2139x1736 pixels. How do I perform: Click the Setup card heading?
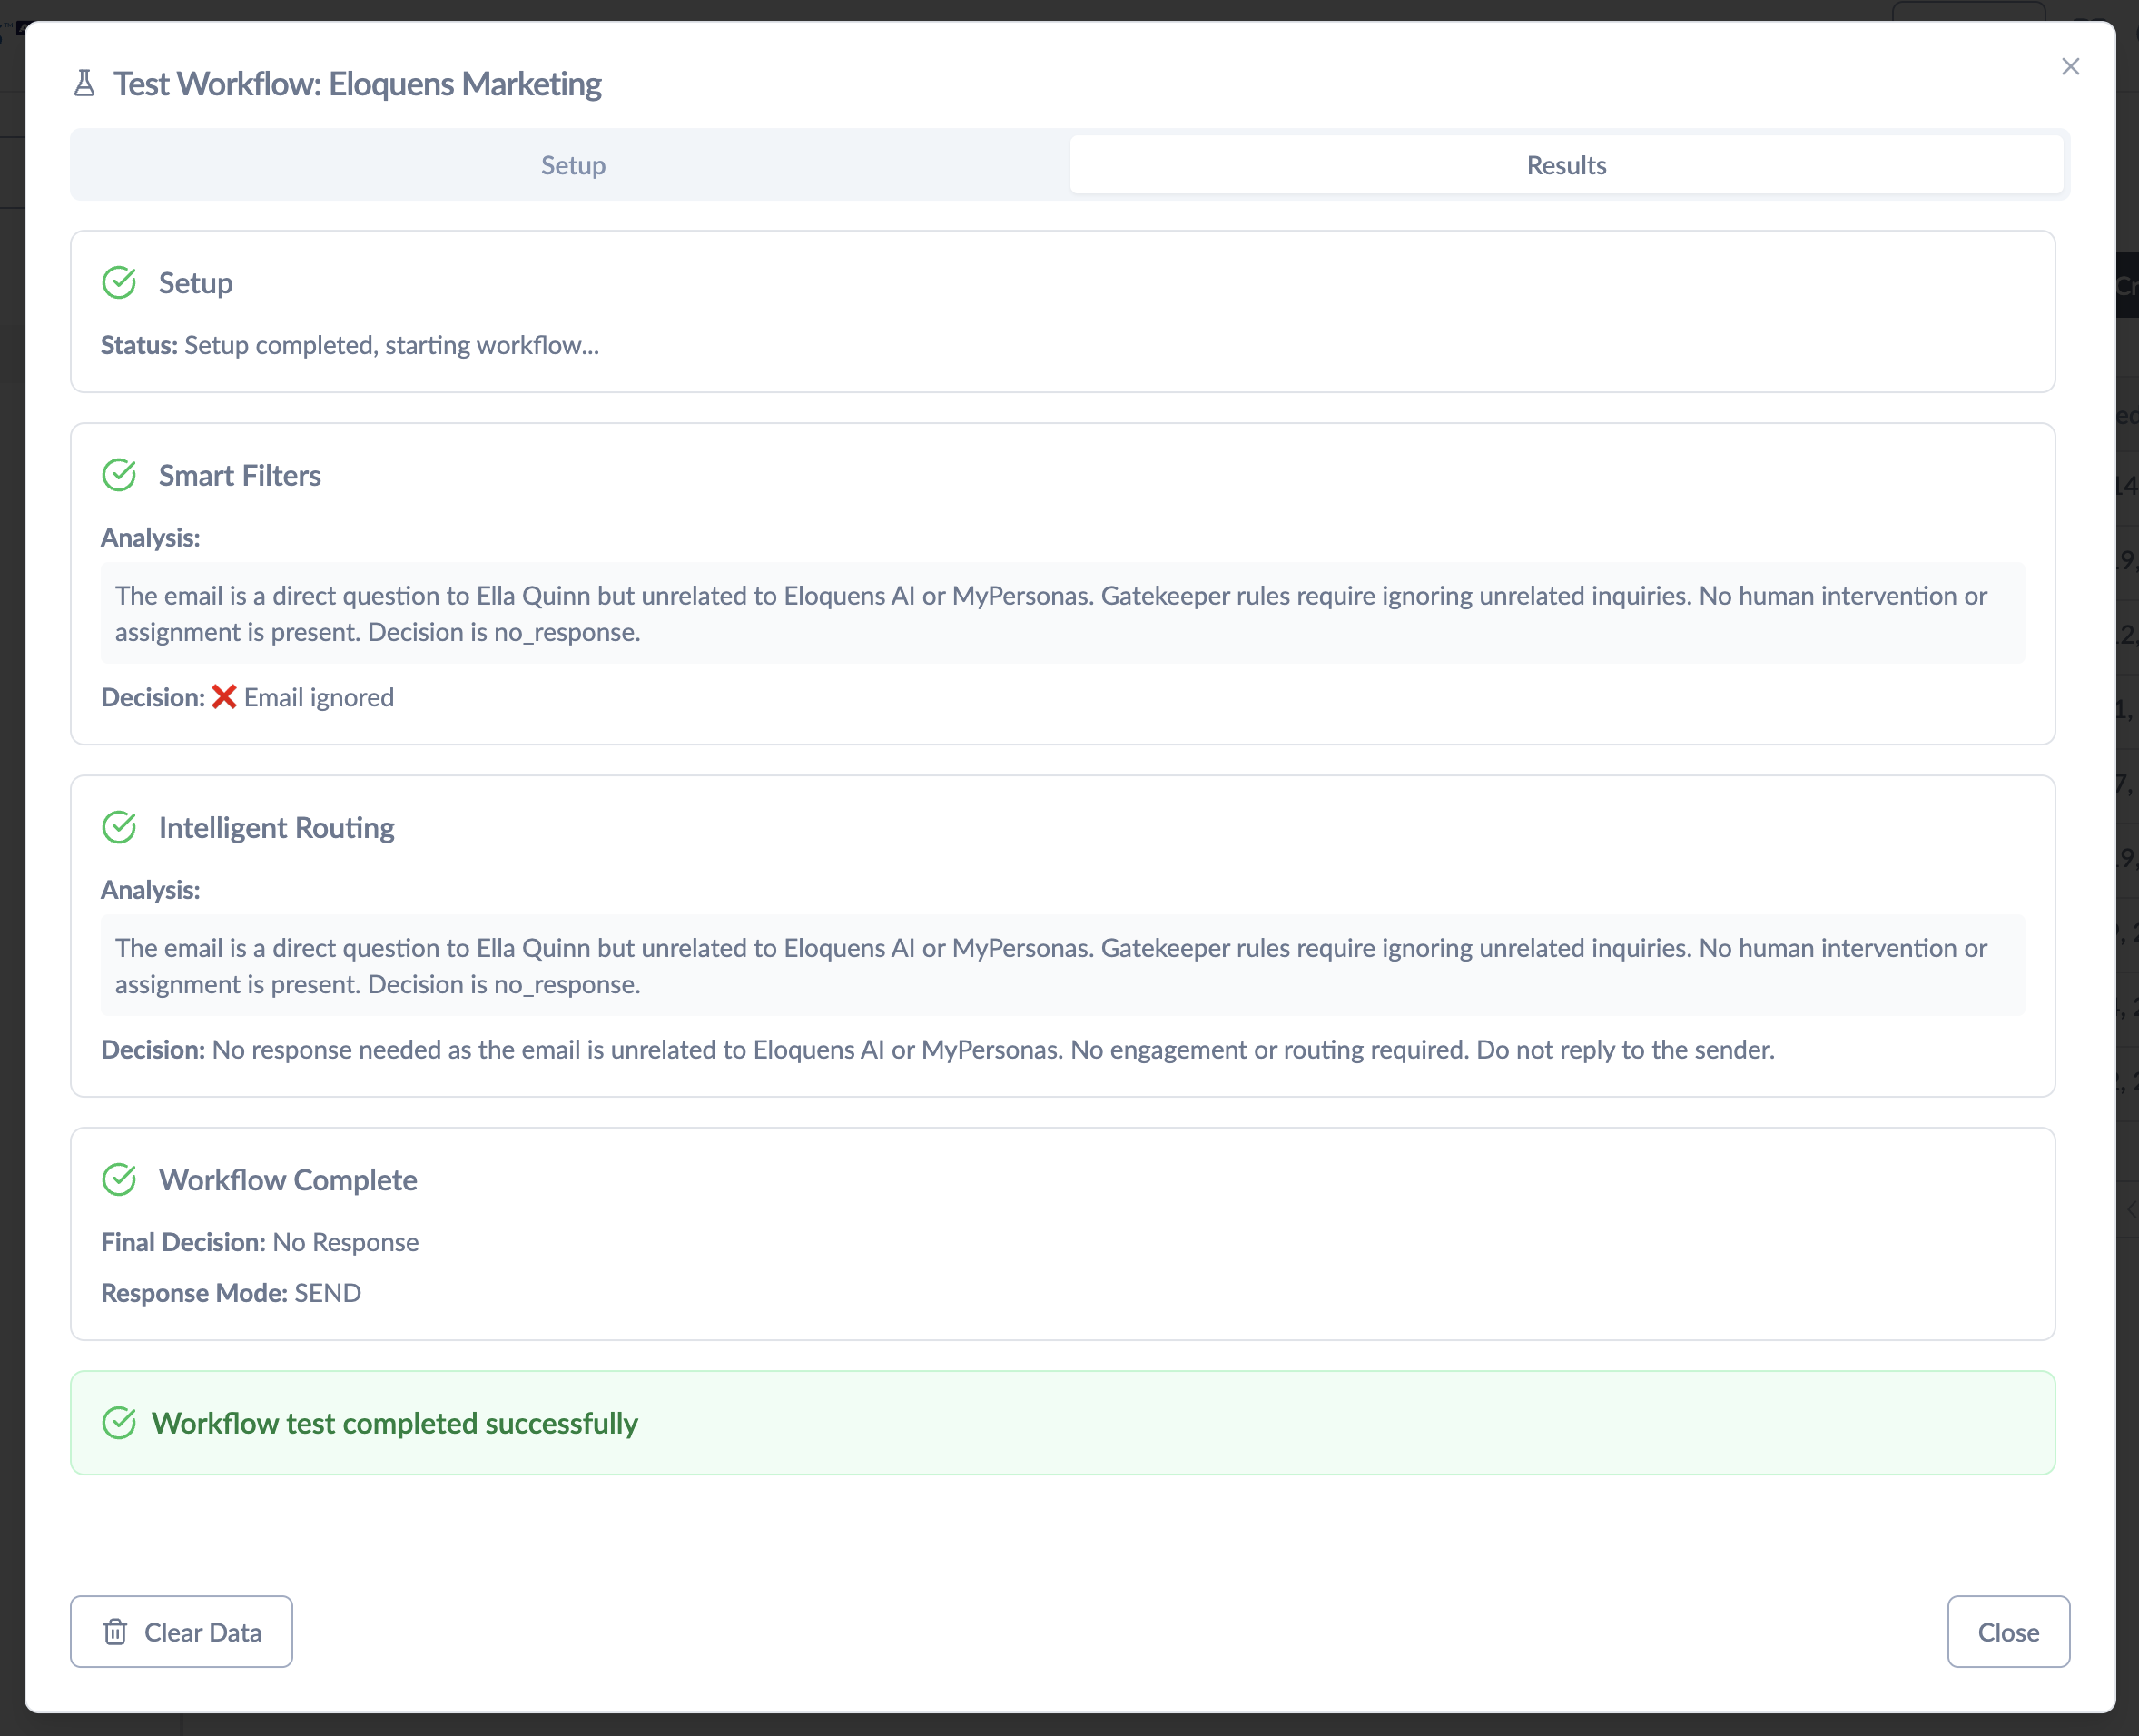coord(196,283)
